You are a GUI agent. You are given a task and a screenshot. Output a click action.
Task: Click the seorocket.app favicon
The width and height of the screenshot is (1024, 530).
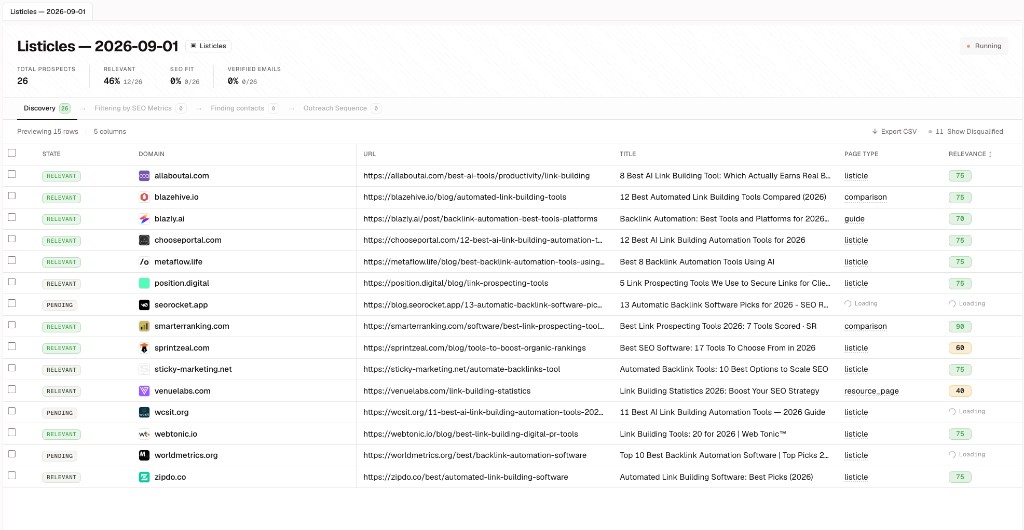(144, 305)
